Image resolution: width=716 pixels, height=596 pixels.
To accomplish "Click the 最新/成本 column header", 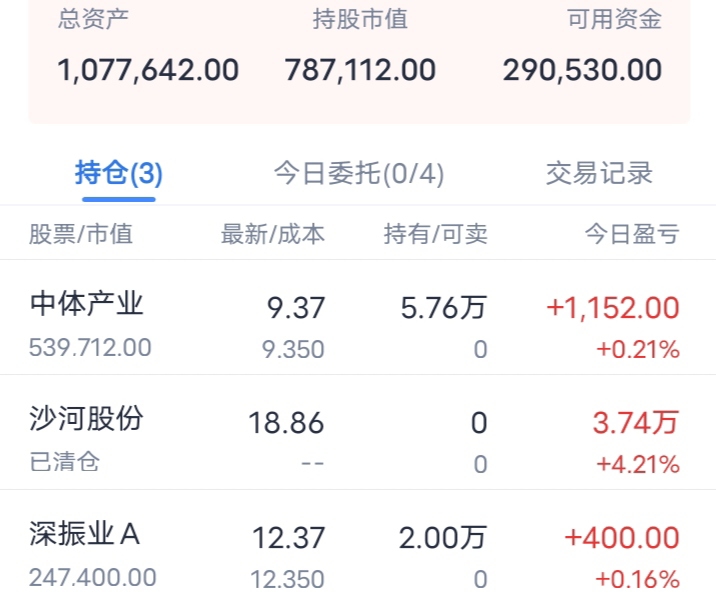I will [x=273, y=235].
